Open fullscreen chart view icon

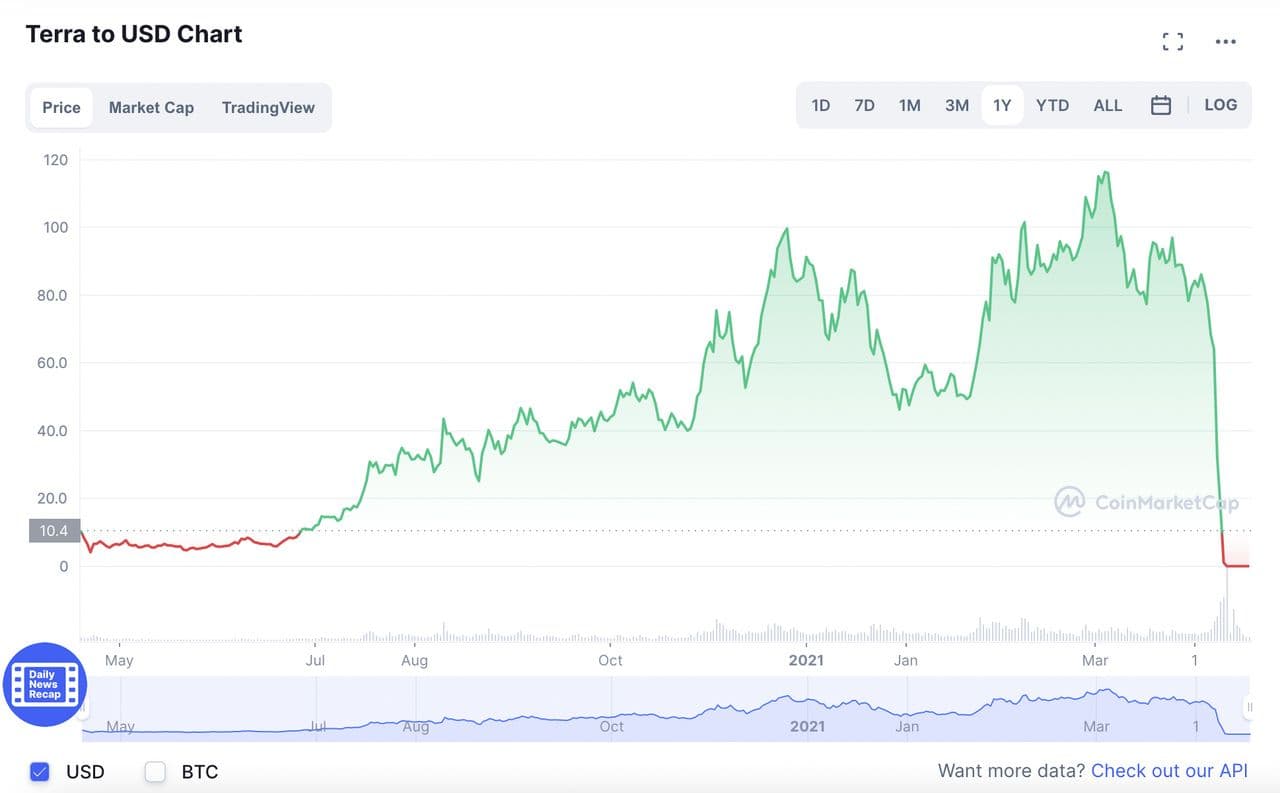(1172, 42)
